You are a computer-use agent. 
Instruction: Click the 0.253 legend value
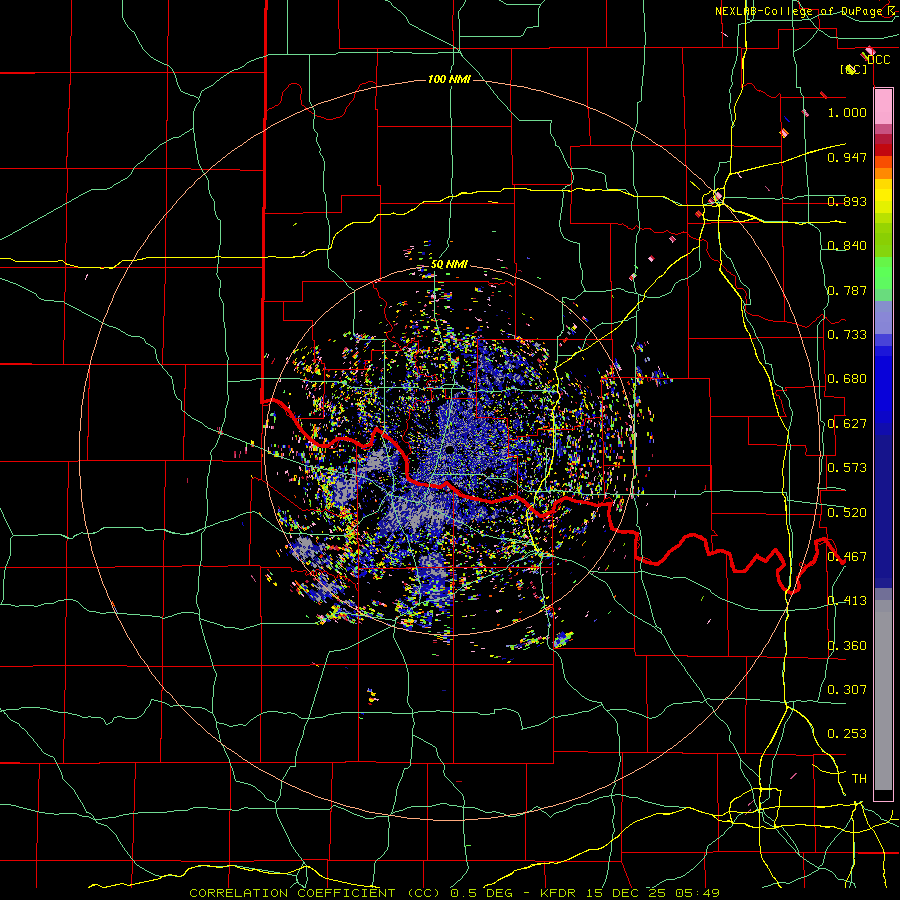847,734
